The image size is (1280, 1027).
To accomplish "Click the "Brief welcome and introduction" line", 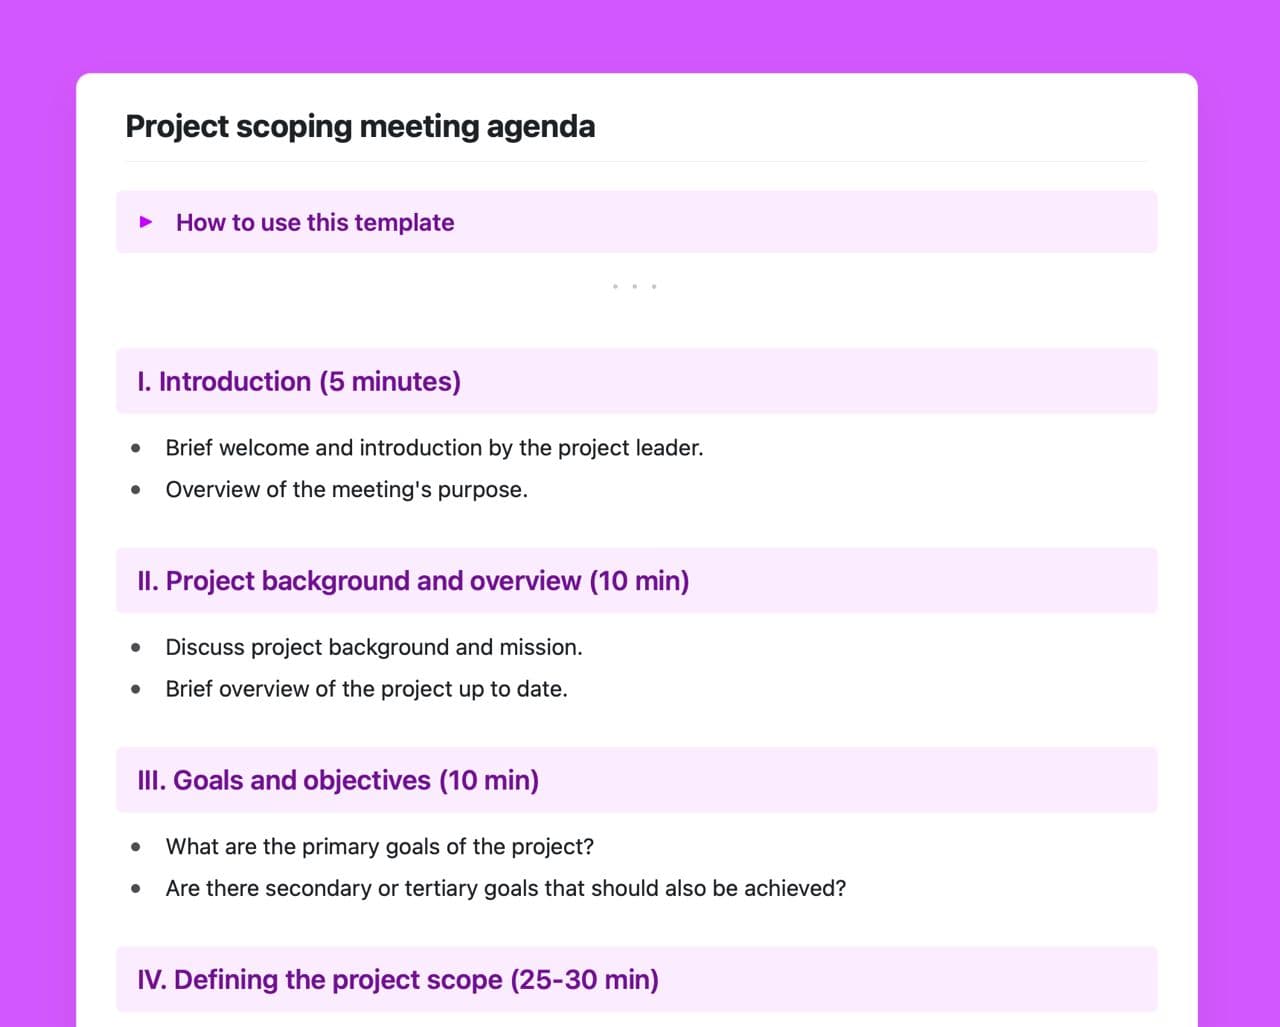I will [x=434, y=448].
